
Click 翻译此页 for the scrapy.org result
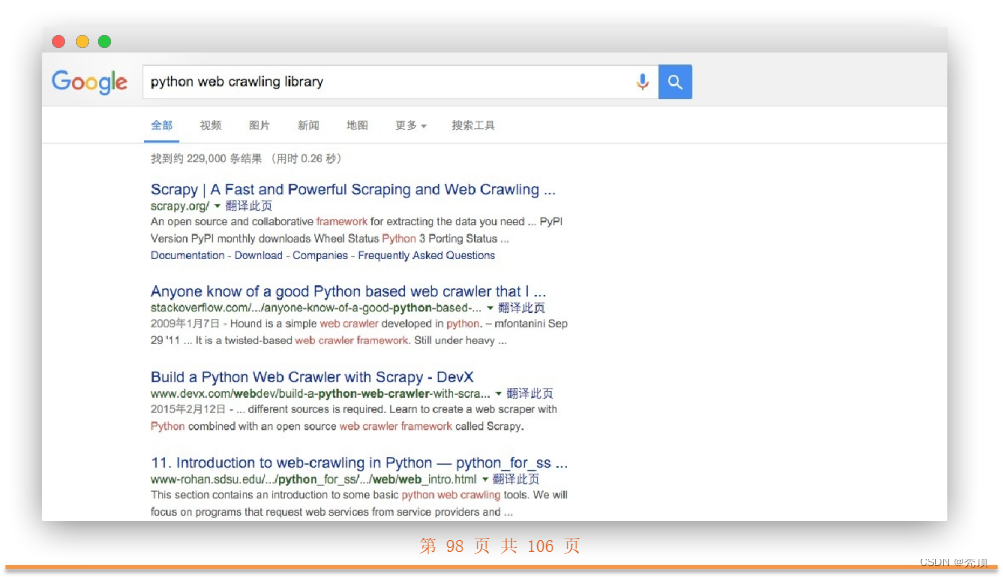(249, 206)
